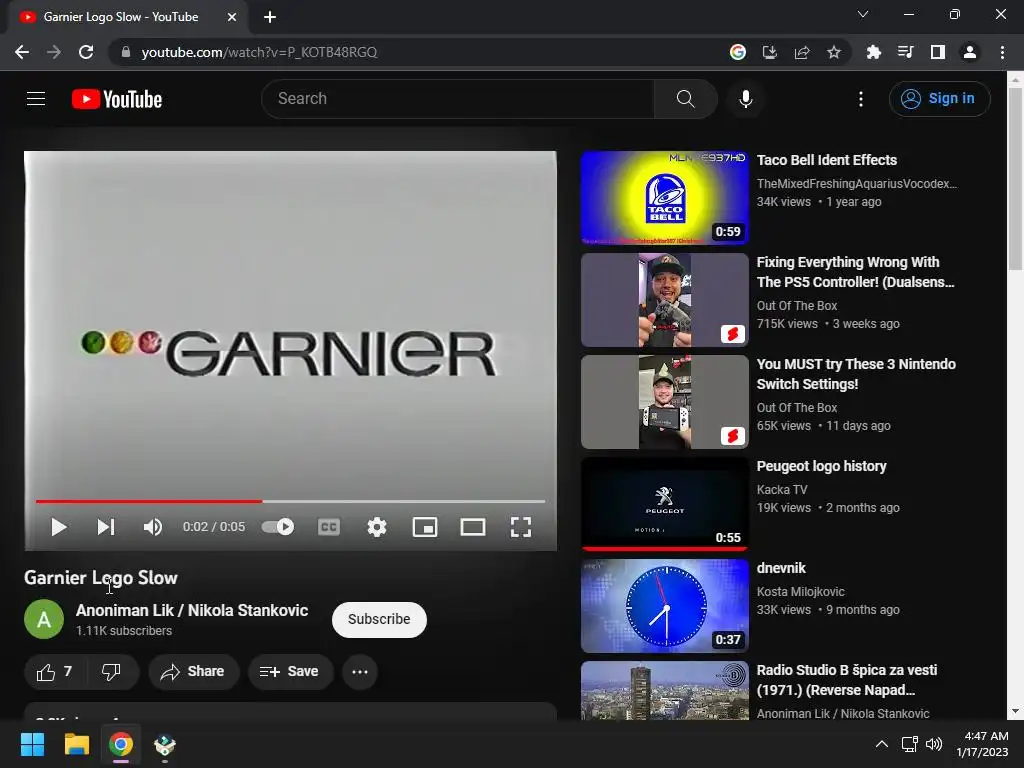Open the Kacka TV channel name
Image resolution: width=1024 pixels, height=768 pixels.
point(782,490)
